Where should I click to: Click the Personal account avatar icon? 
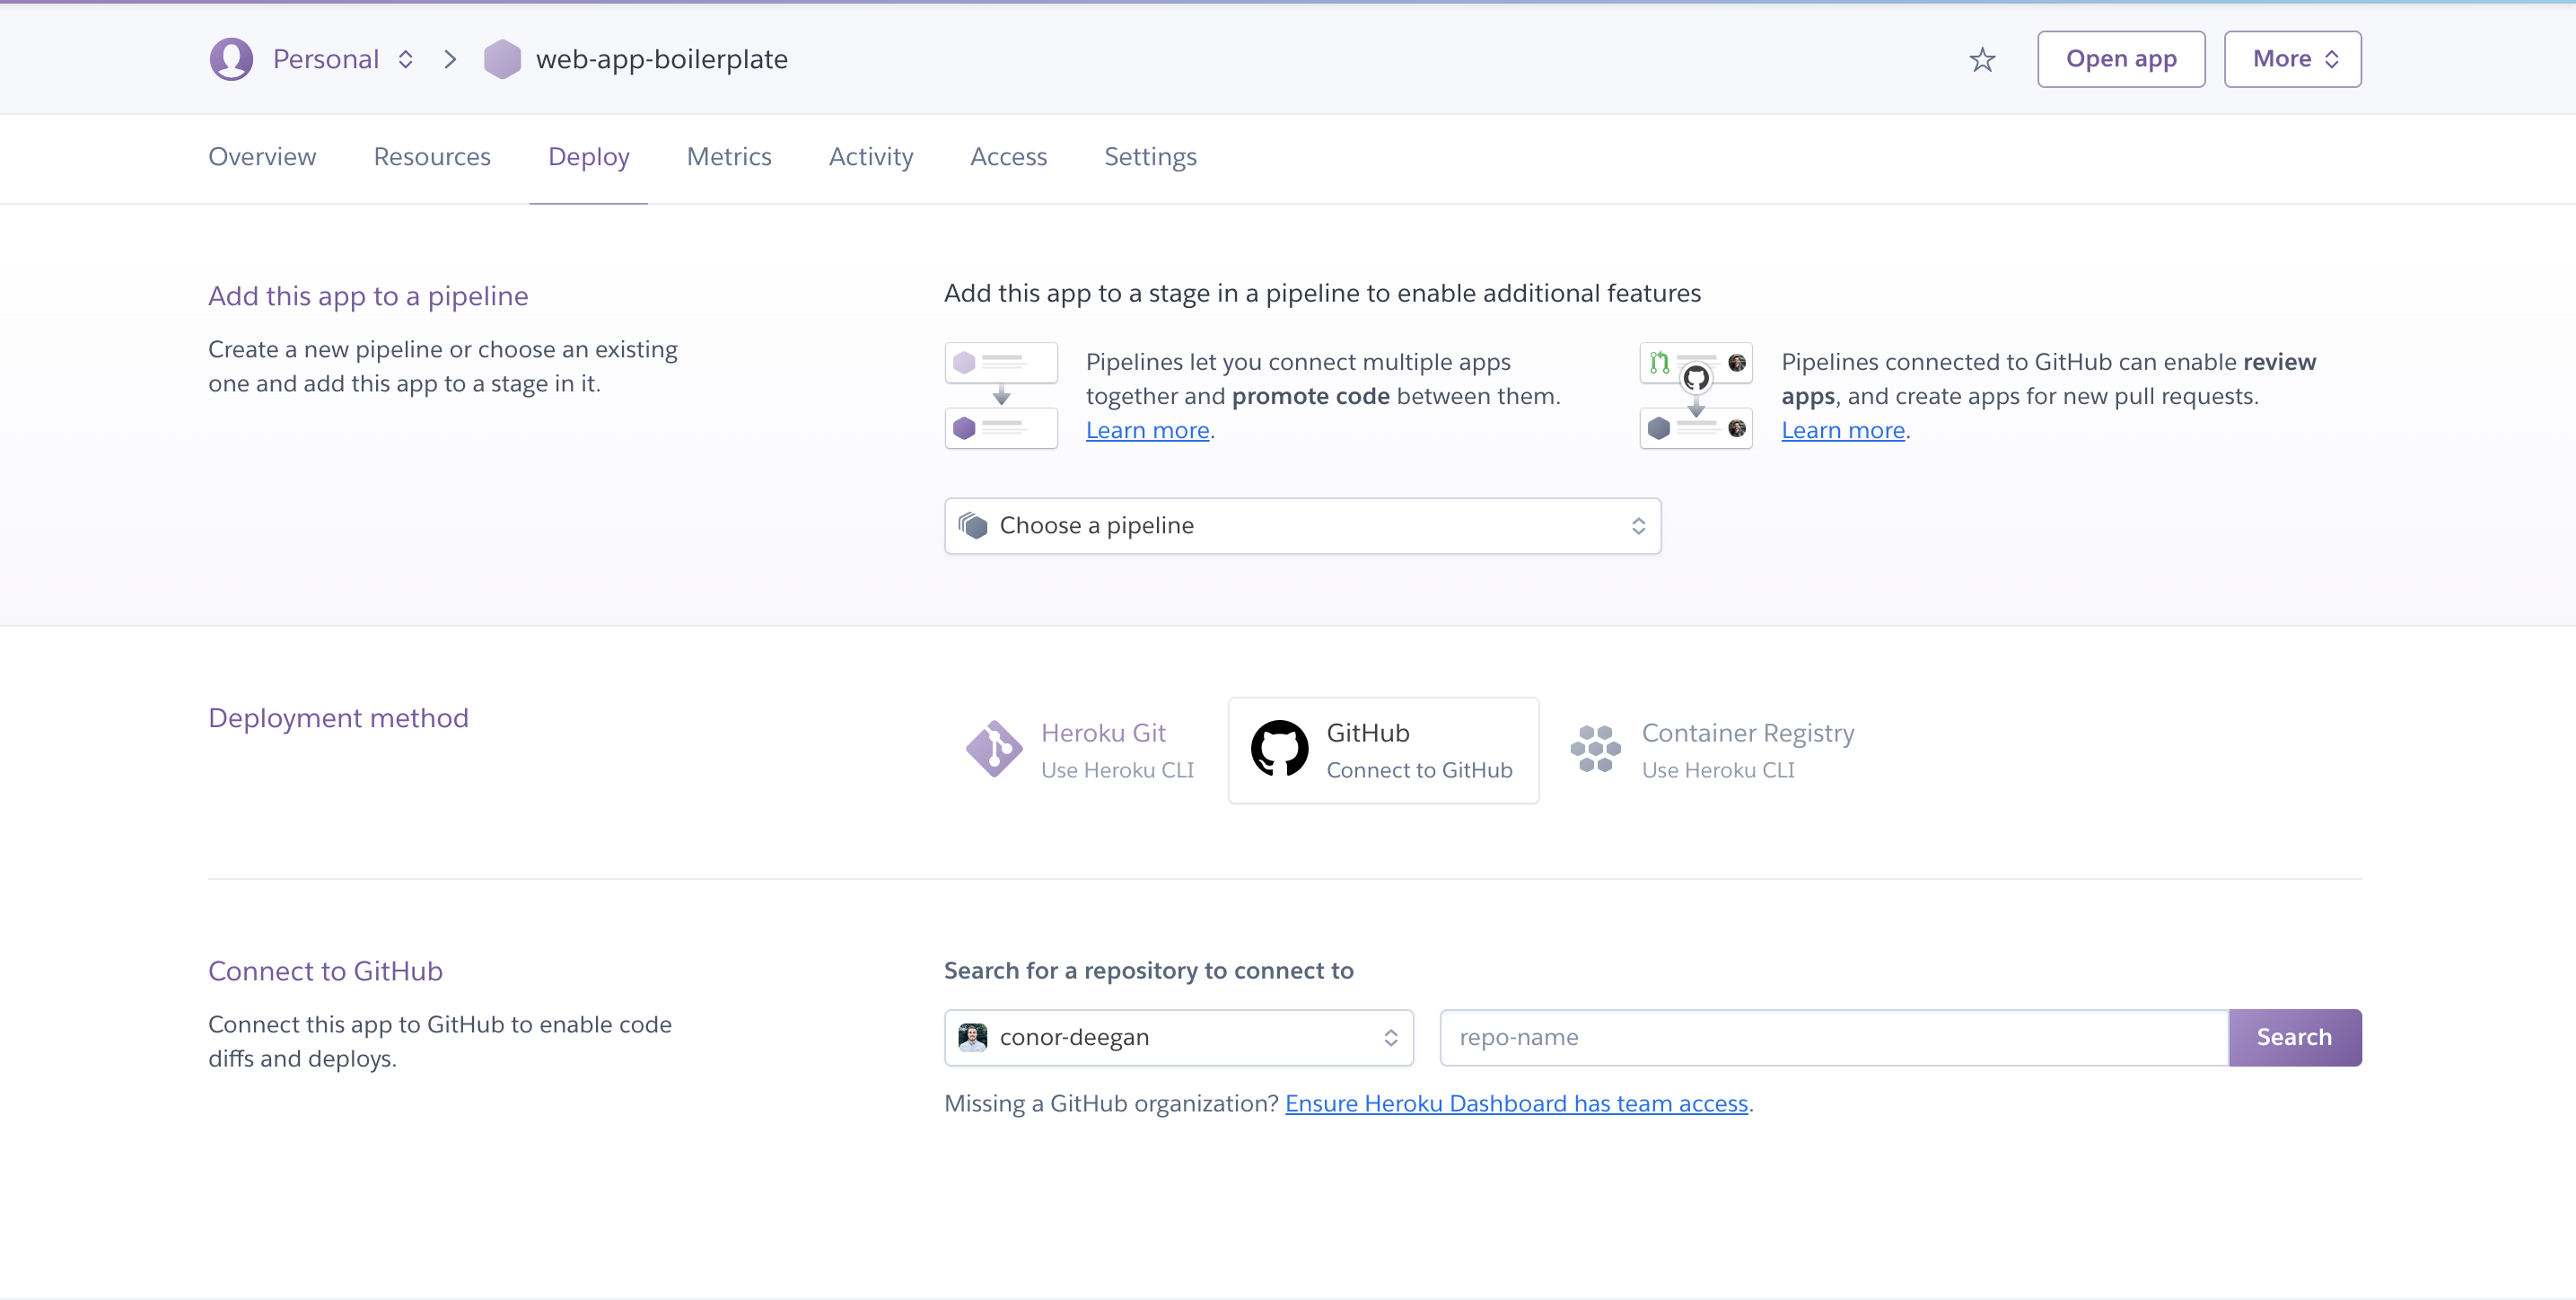(231, 59)
